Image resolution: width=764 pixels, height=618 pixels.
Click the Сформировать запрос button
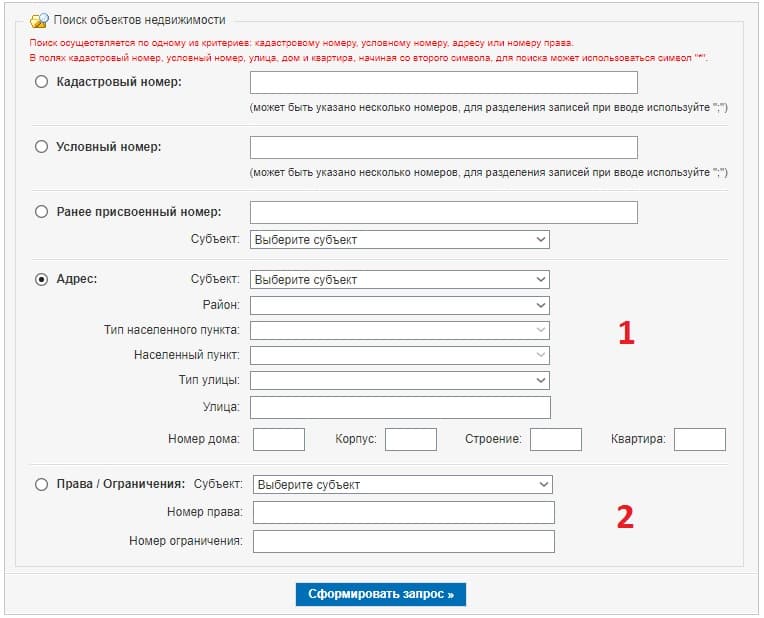pyautogui.click(x=381, y=594)
